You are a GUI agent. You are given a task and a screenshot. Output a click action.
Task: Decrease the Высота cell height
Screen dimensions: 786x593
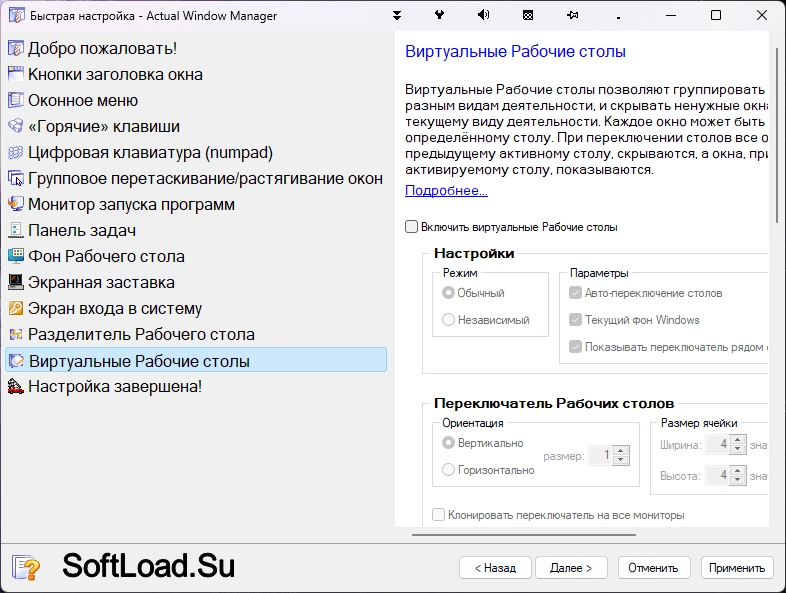[737, 480]
